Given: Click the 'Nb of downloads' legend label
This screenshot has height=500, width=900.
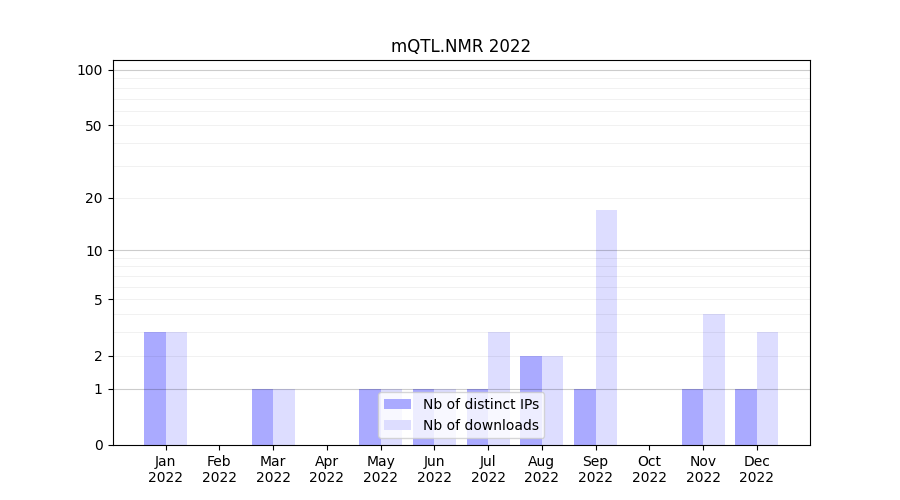Looking at the screenshot, I should [x=480, y=425].
